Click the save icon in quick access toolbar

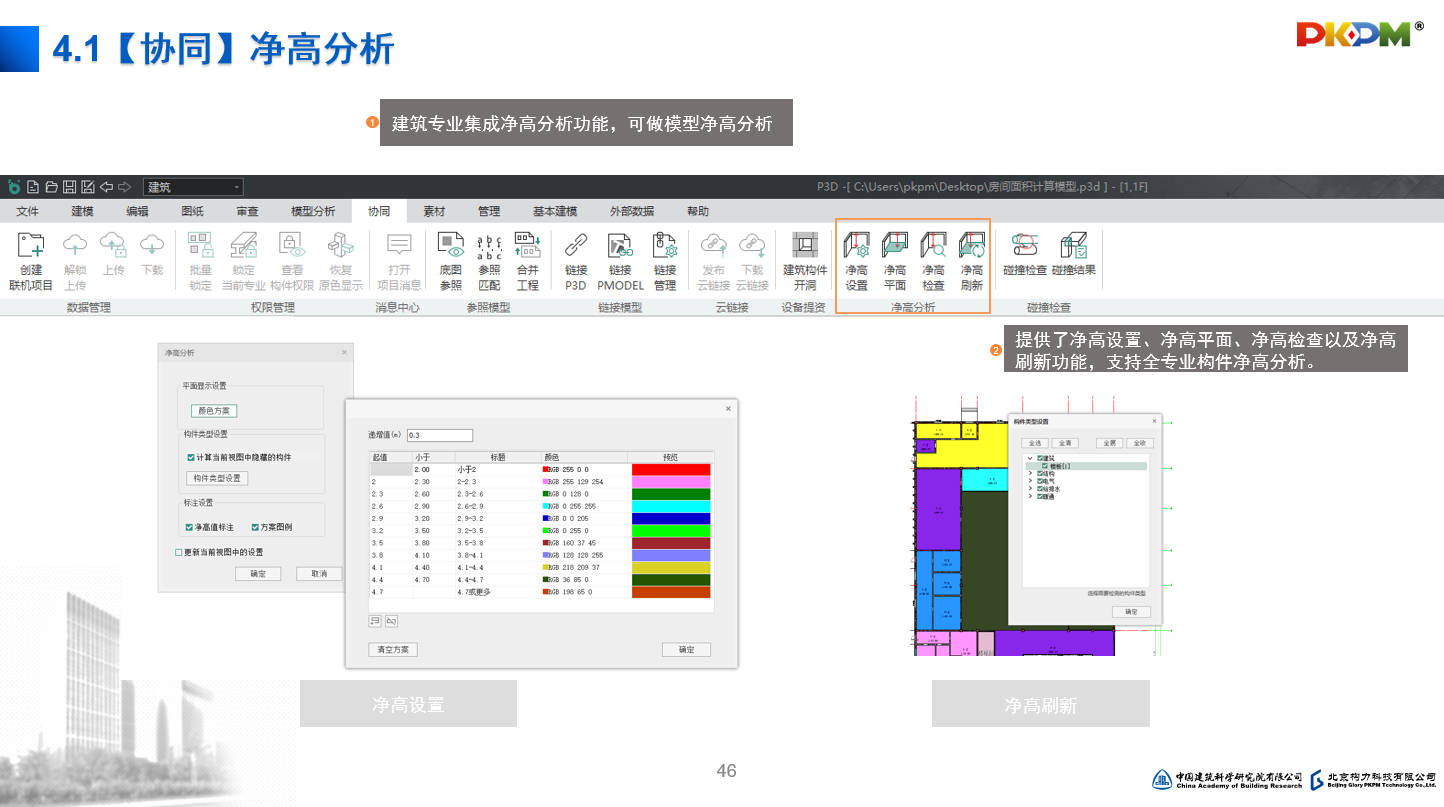tap(69, 187)
